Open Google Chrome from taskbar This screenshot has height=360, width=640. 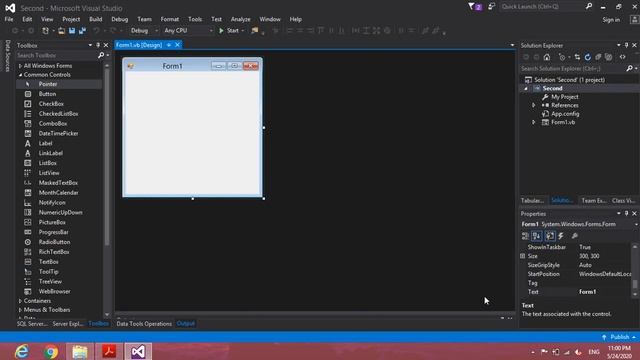click(51, 351)
